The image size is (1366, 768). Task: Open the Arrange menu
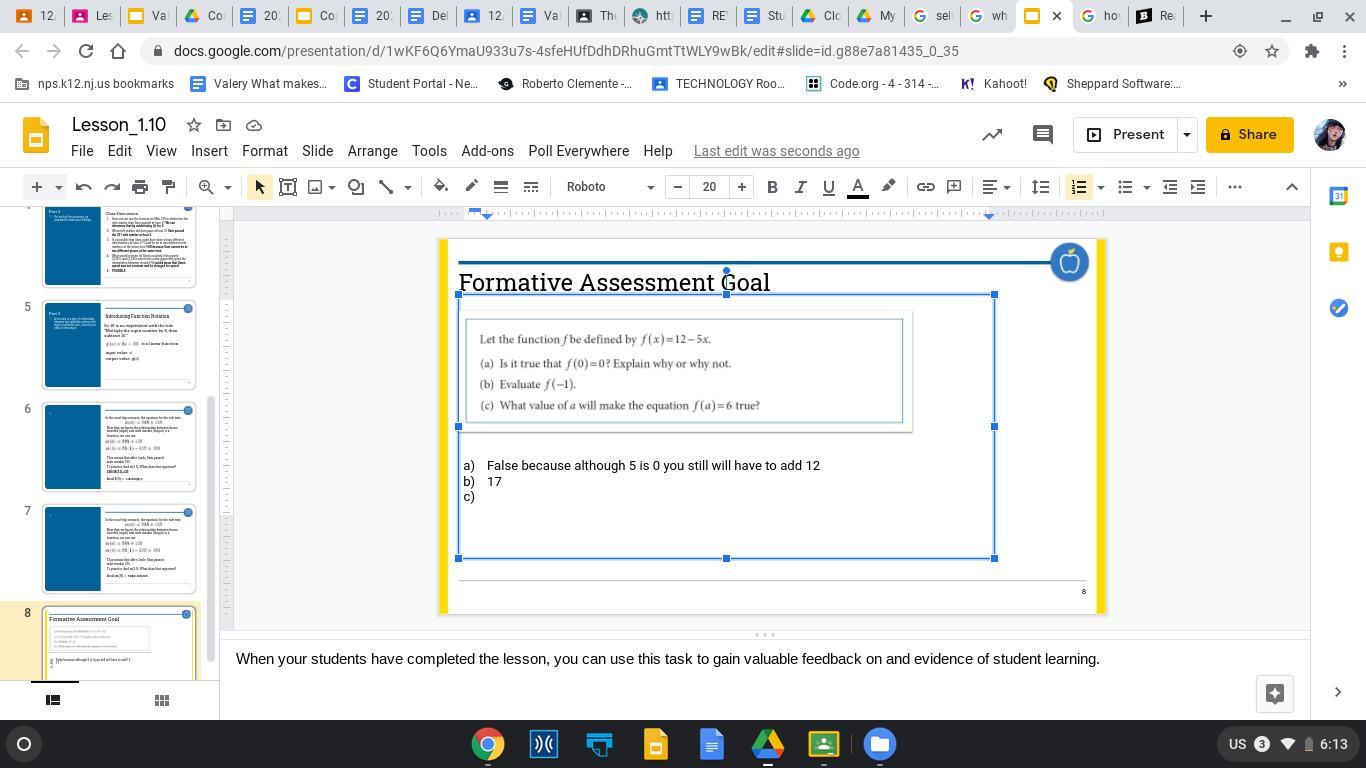372,151
